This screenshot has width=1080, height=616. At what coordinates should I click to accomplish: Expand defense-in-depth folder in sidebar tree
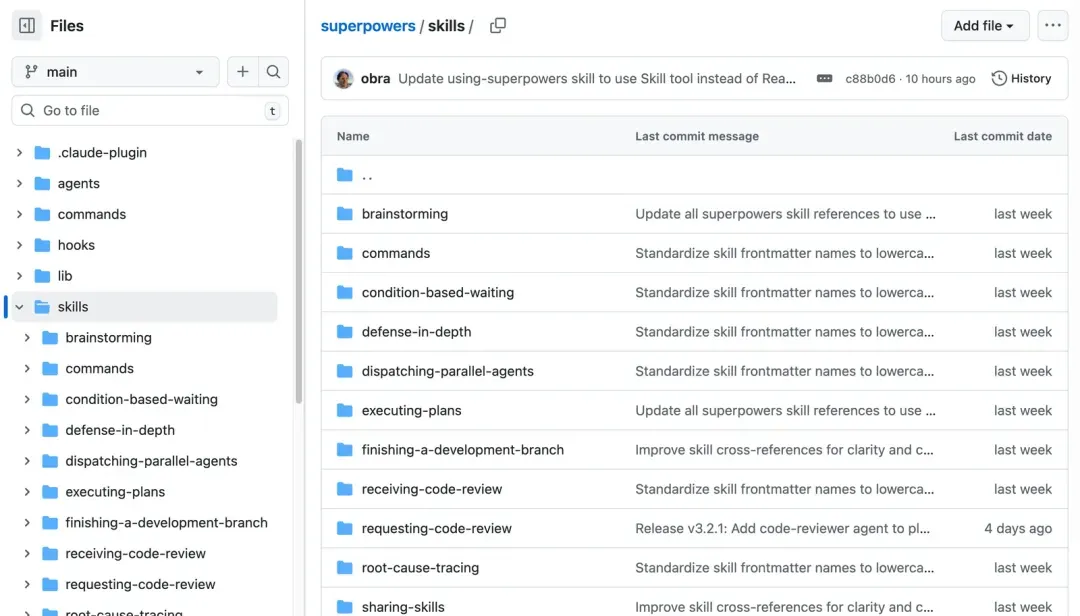click(x=27, y=430)
